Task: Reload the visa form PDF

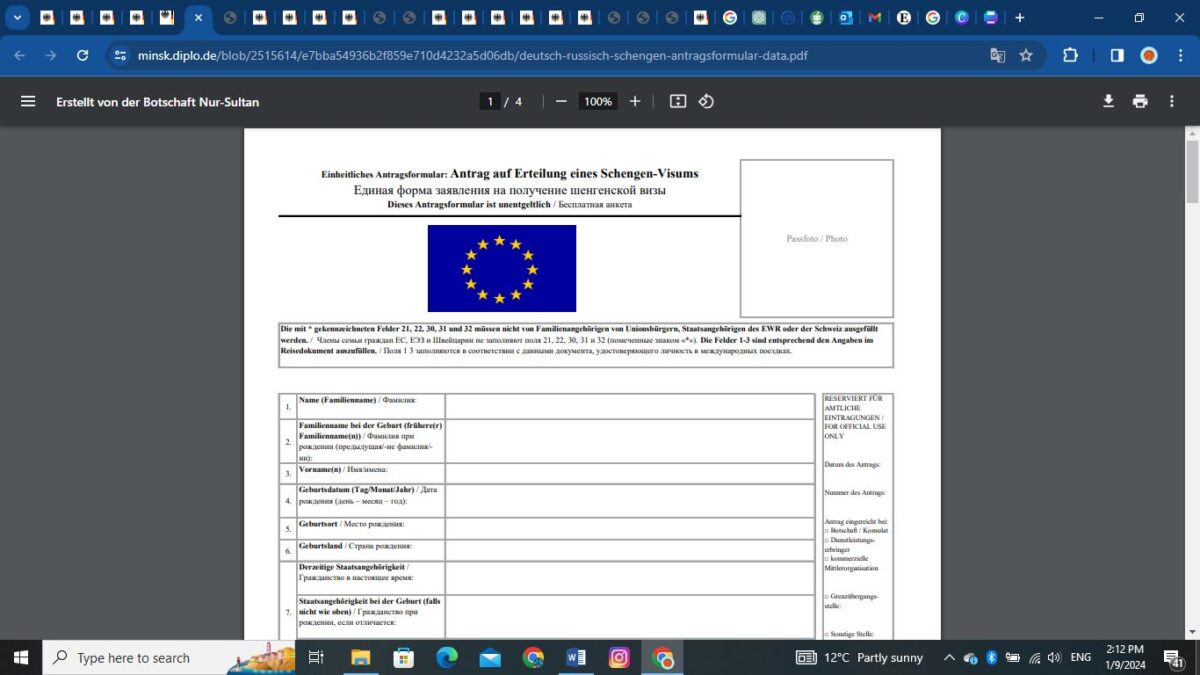Action: [83, 57]
